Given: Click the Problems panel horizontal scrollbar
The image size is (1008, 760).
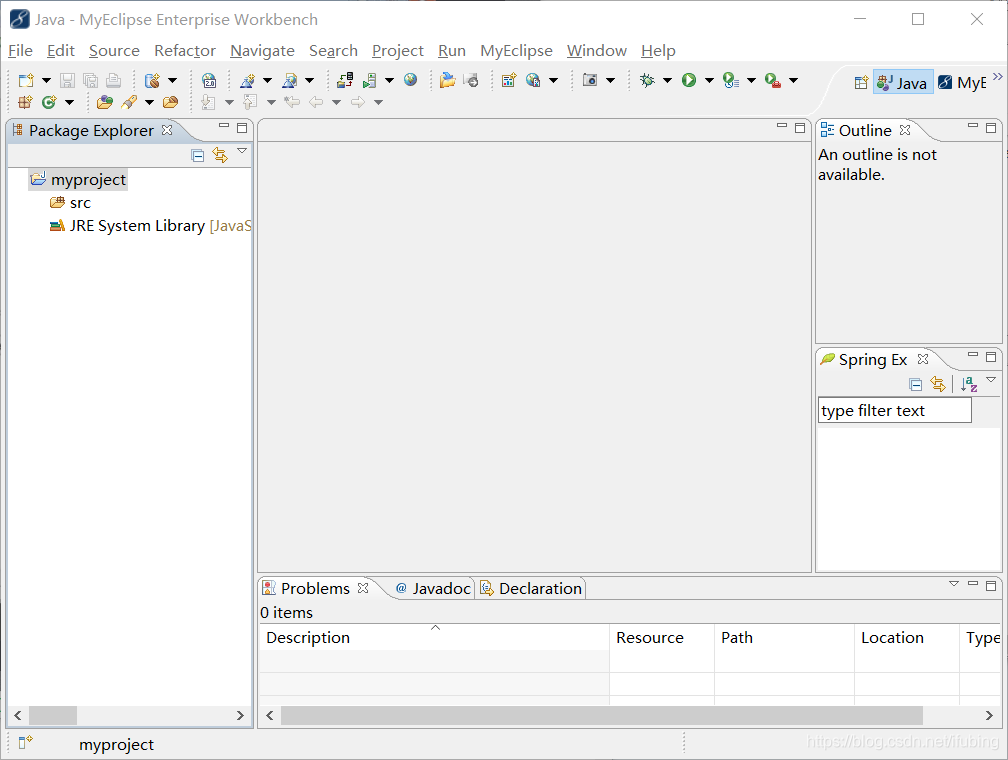Looking at the screenshot, I should coord(601,715).
